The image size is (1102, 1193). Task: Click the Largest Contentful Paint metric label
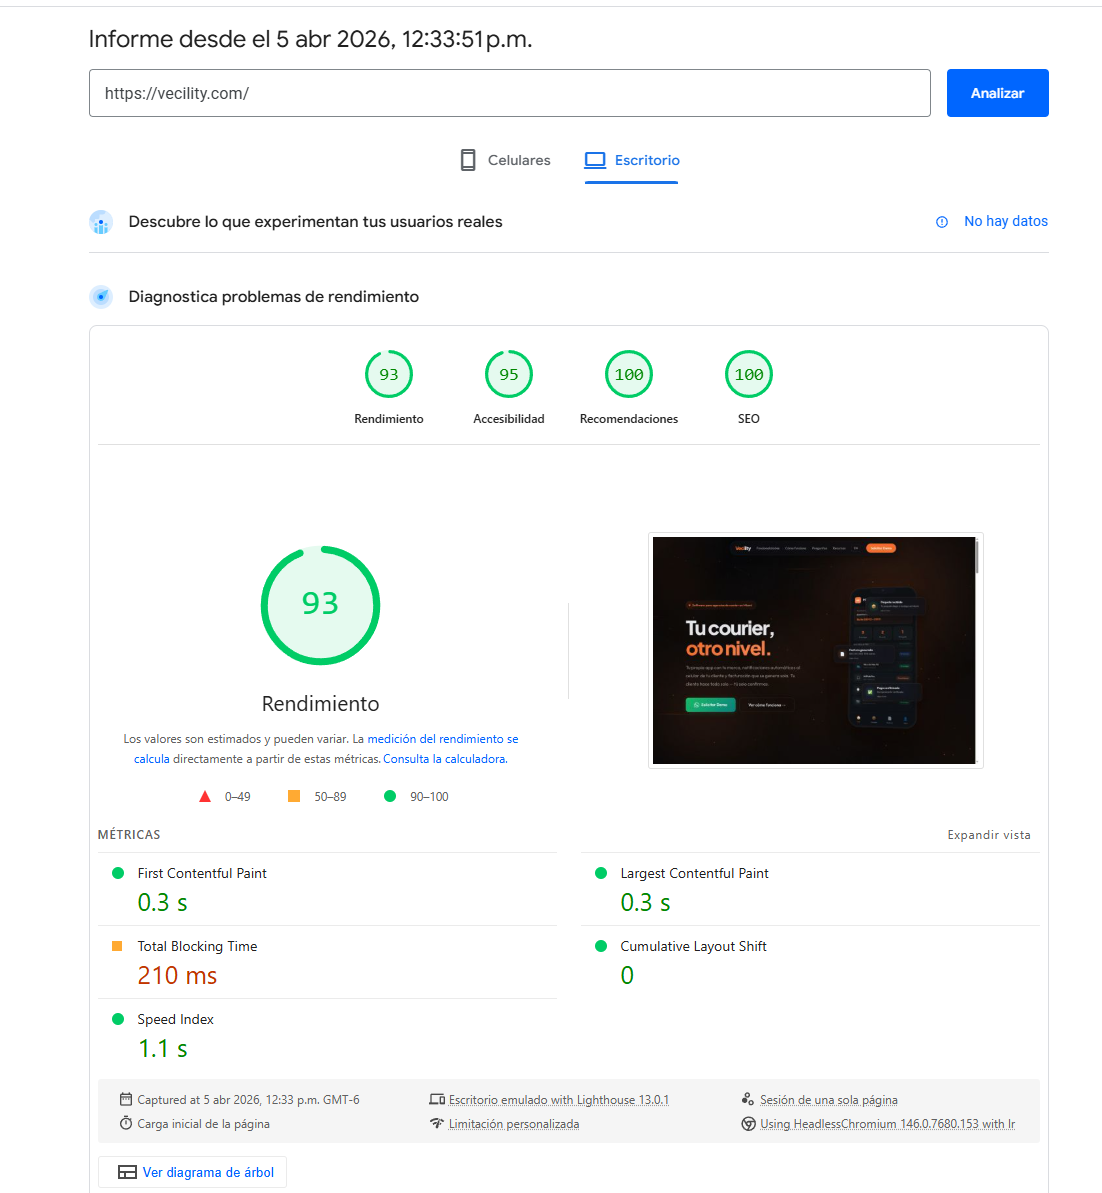pyautogui.click(x=694, y=873)
